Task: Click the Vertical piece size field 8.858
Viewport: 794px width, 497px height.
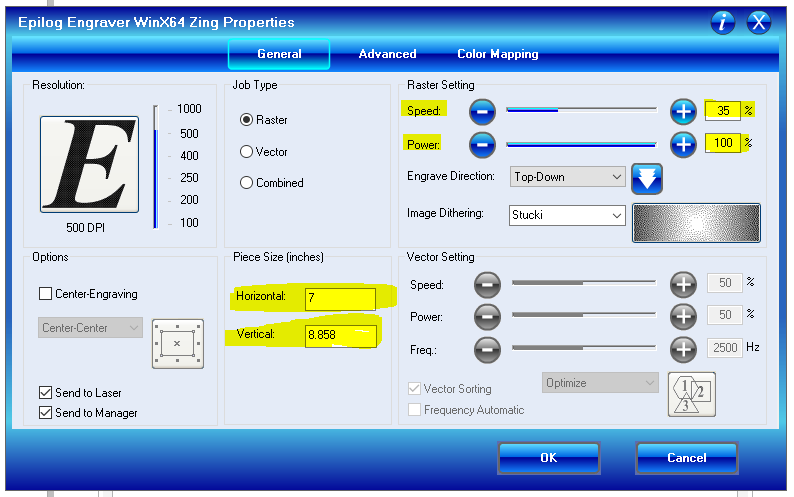Action: pyautogui.click(x=340, y=336)
